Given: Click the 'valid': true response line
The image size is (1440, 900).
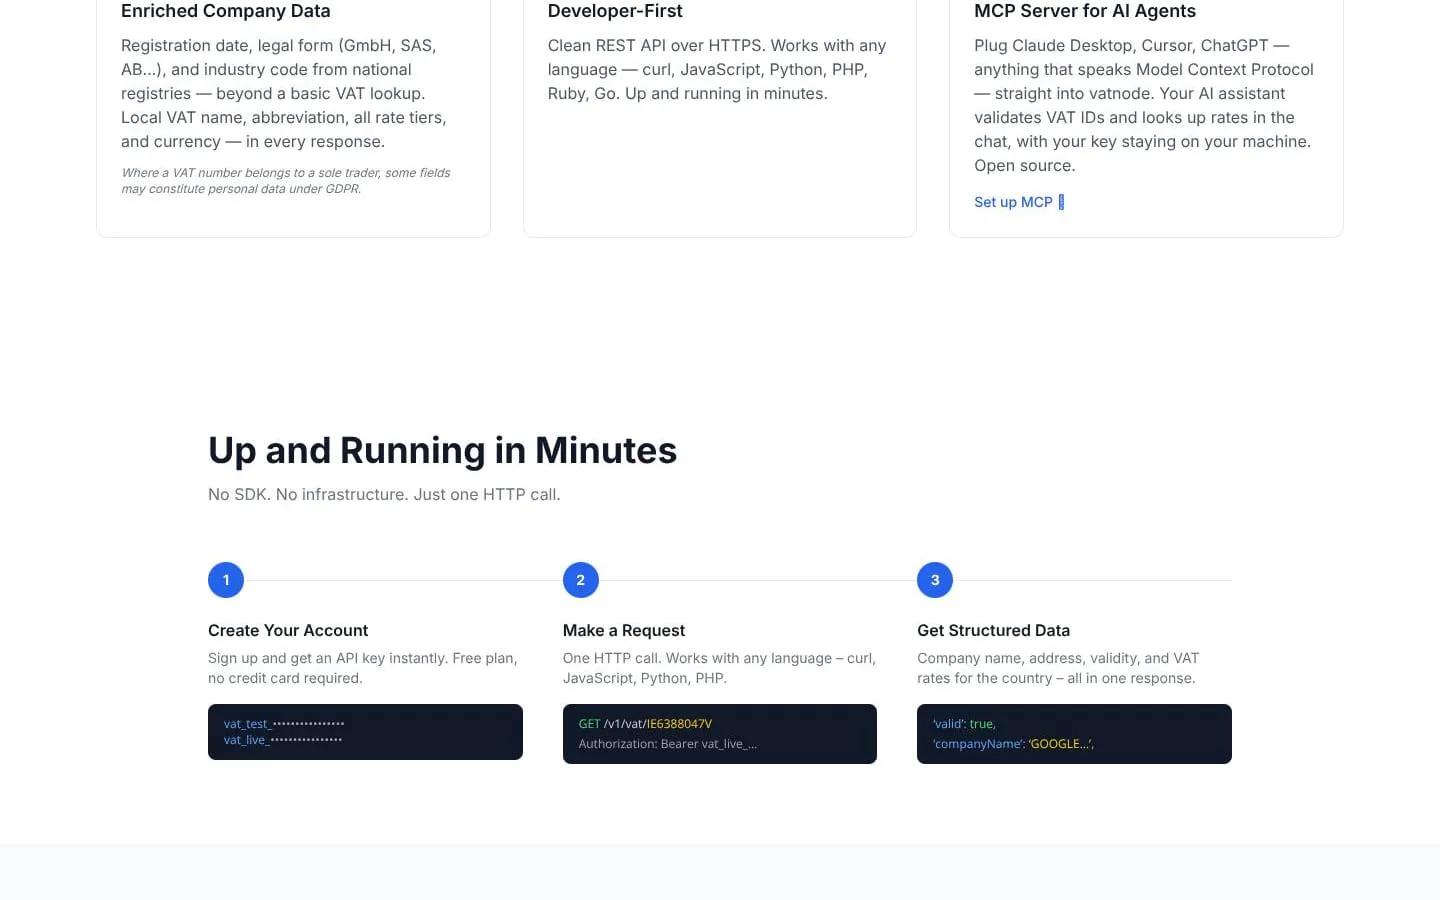Looking at the screenshot, I should (964, 724).
